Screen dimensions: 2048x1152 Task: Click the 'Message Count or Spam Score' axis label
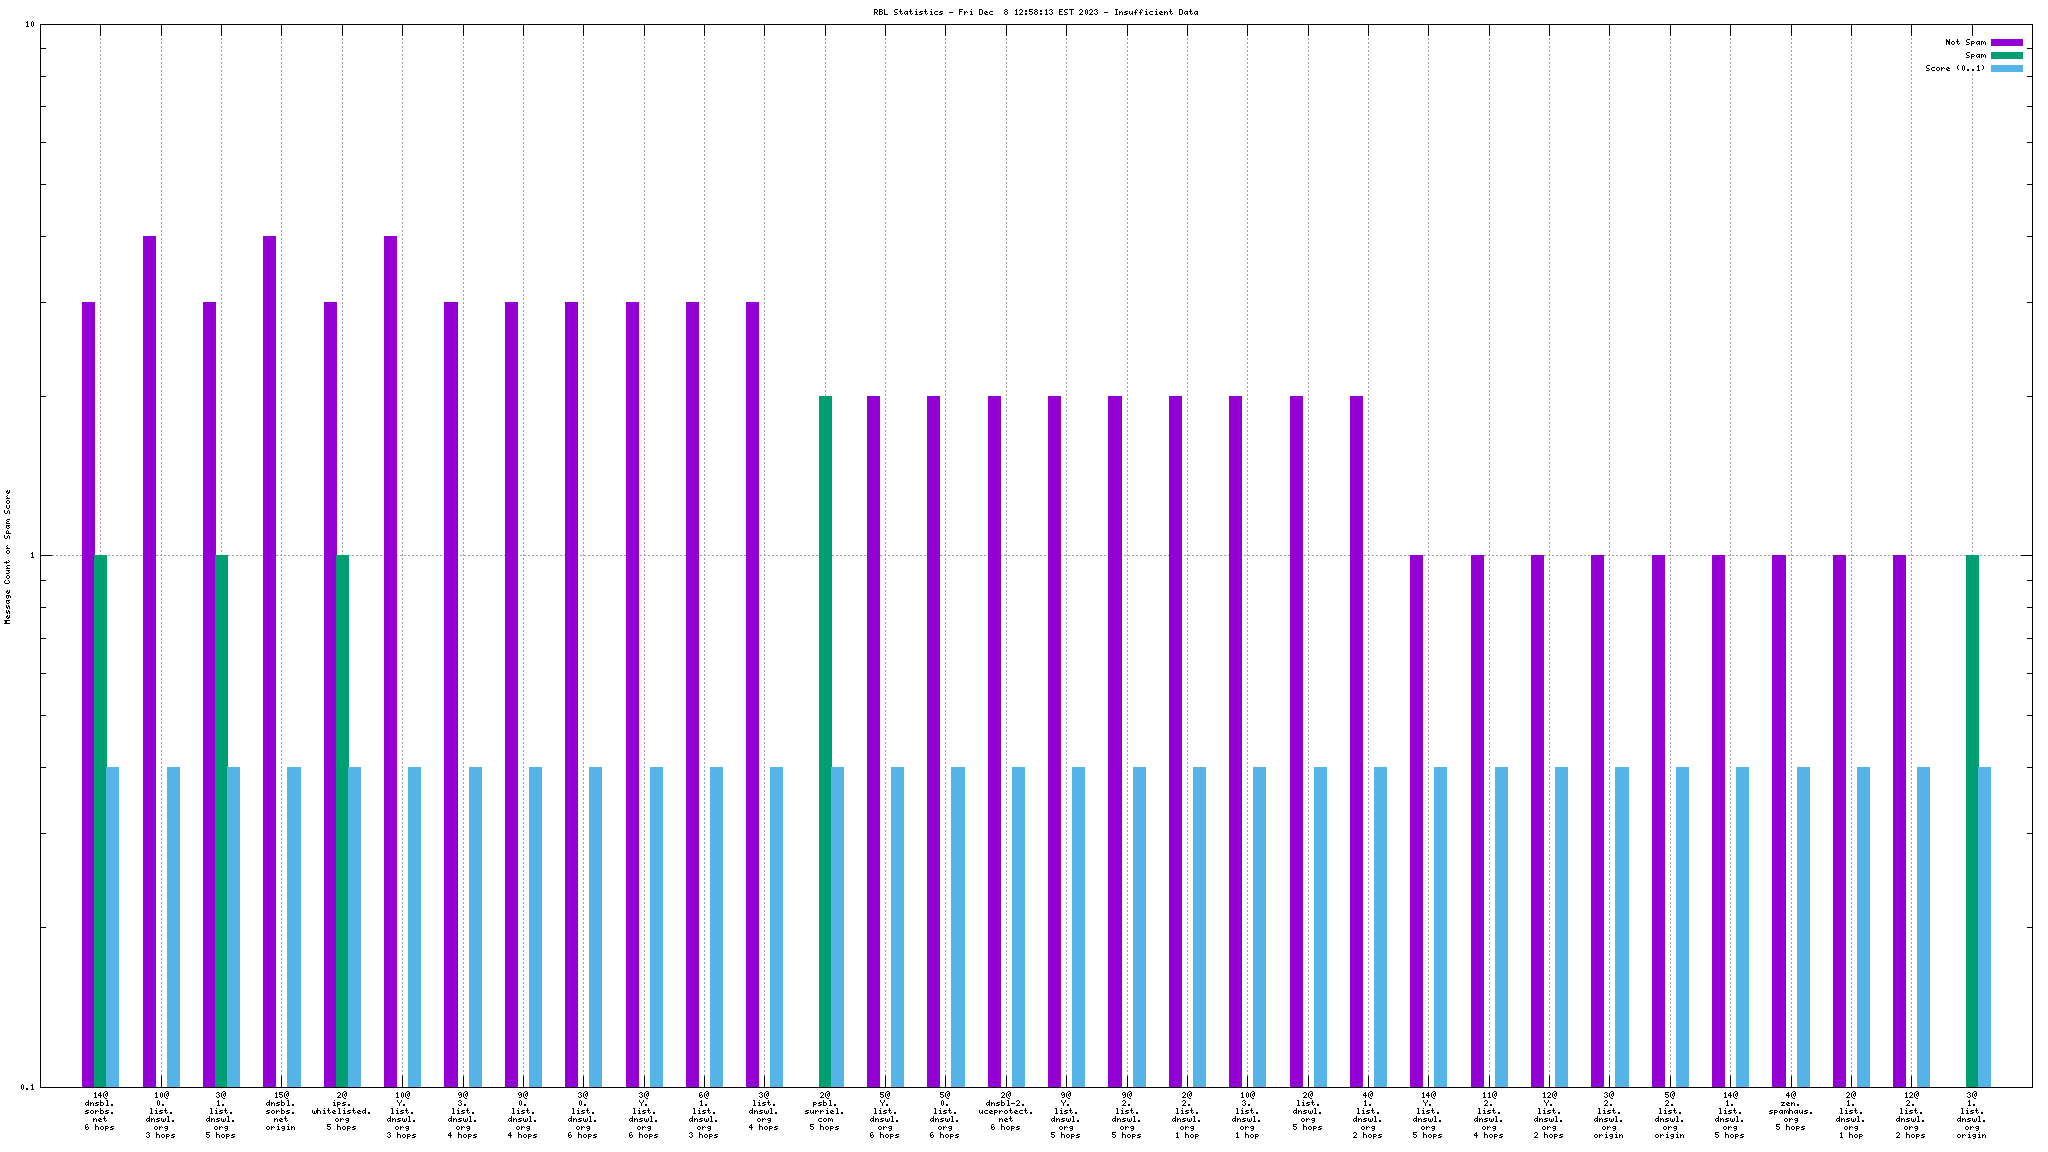point(8,557)
